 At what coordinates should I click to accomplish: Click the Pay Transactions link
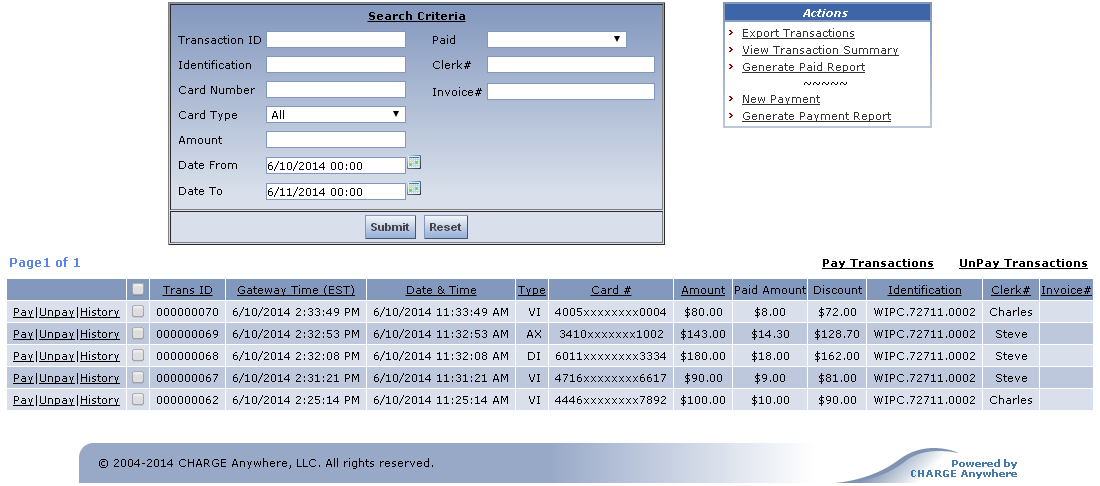pos(877,264)
